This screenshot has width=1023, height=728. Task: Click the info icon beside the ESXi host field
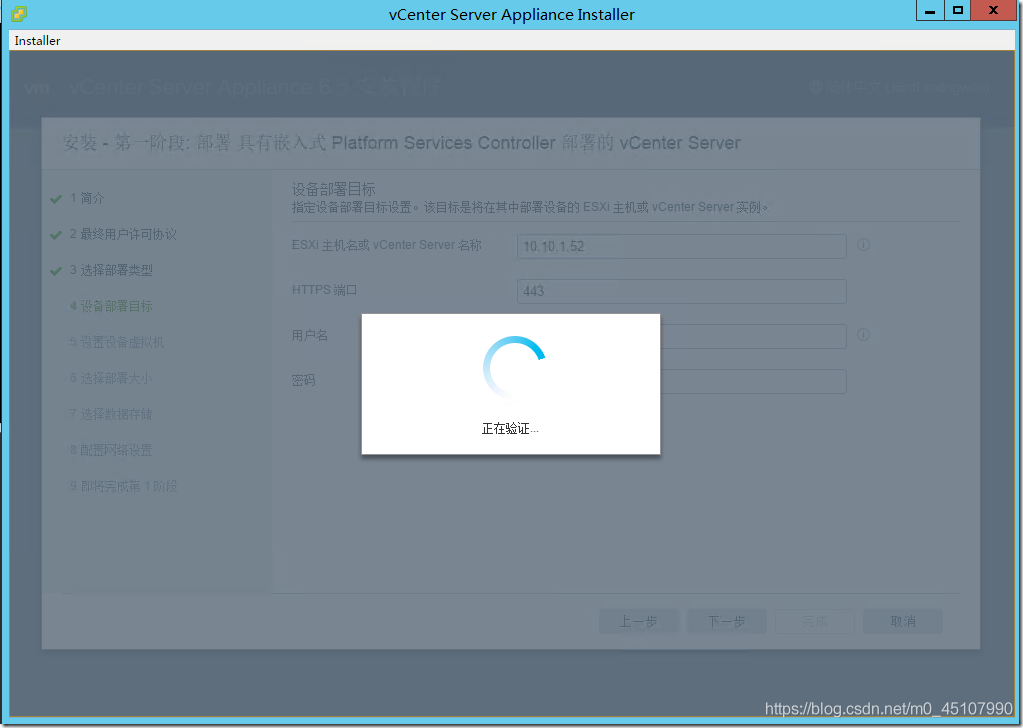[x=863, y=245]
